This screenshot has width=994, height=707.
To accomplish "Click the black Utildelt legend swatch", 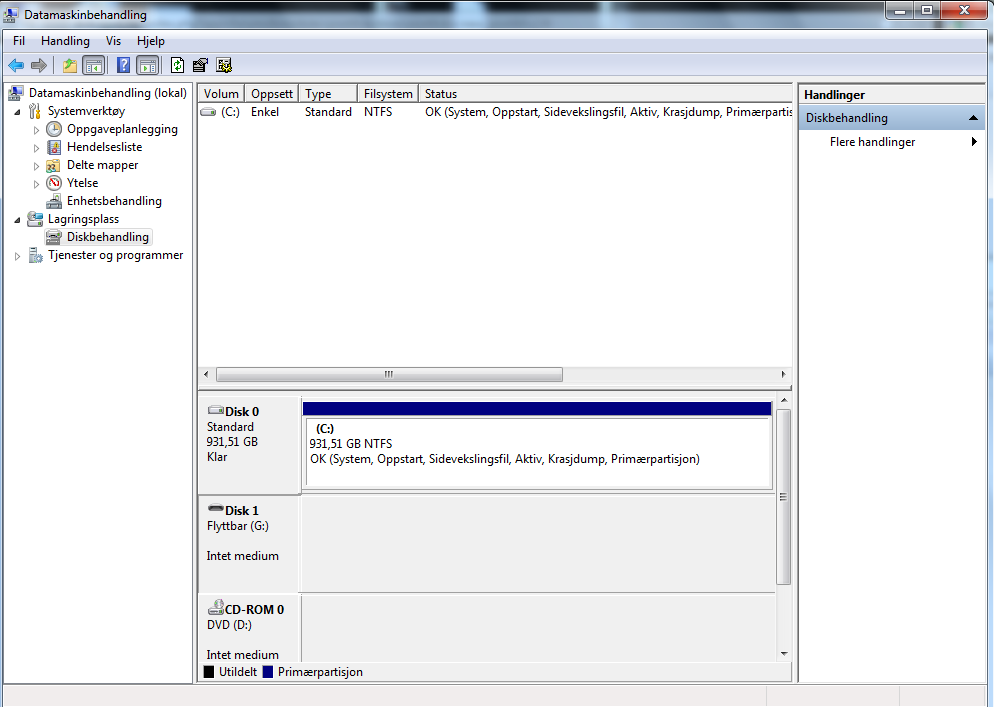I will tap(209, 671).
